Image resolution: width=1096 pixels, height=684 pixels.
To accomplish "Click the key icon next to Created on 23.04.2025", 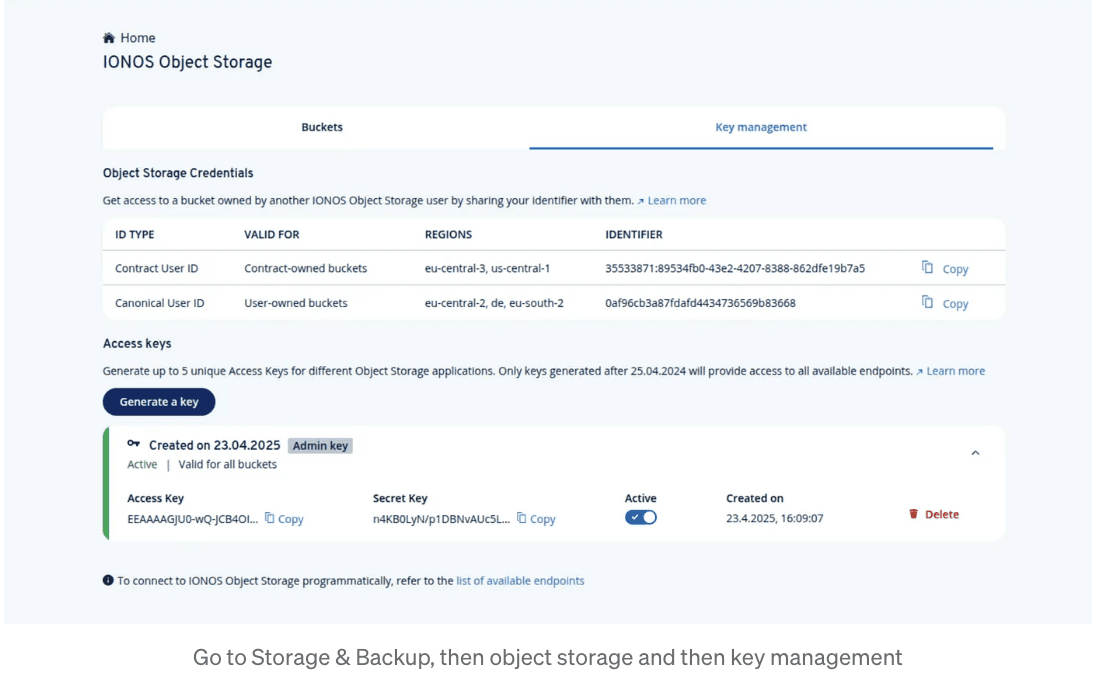I will pos(134,444).
